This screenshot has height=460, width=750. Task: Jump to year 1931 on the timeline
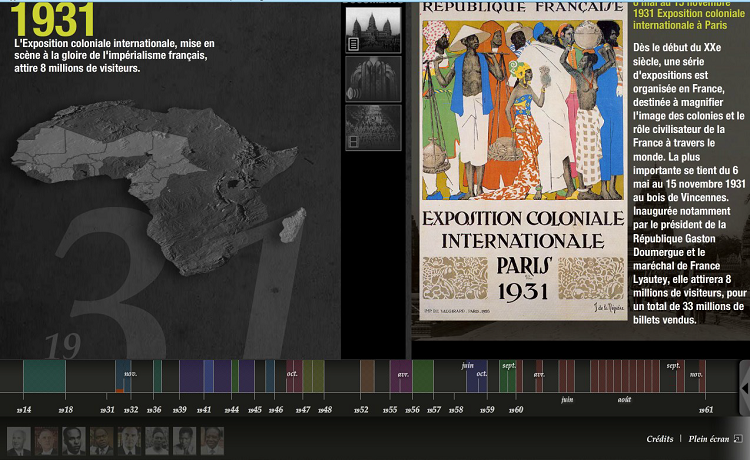pyautogui.click(x=108, y=410)
